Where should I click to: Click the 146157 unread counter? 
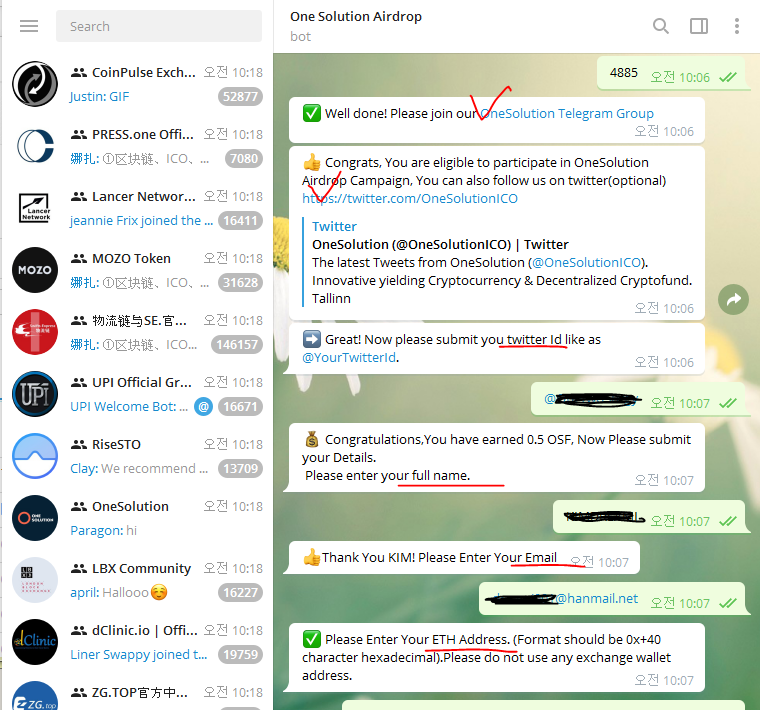pos(237,345)
